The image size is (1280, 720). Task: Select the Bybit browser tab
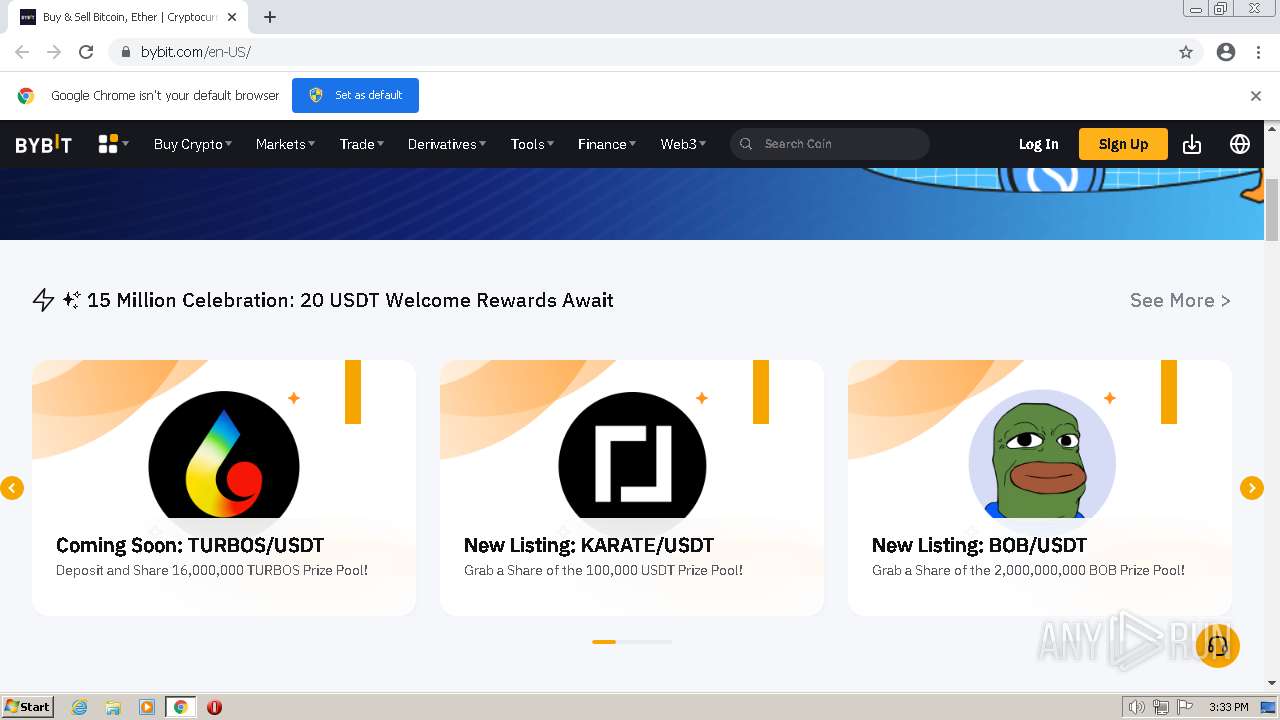(130, 17)
